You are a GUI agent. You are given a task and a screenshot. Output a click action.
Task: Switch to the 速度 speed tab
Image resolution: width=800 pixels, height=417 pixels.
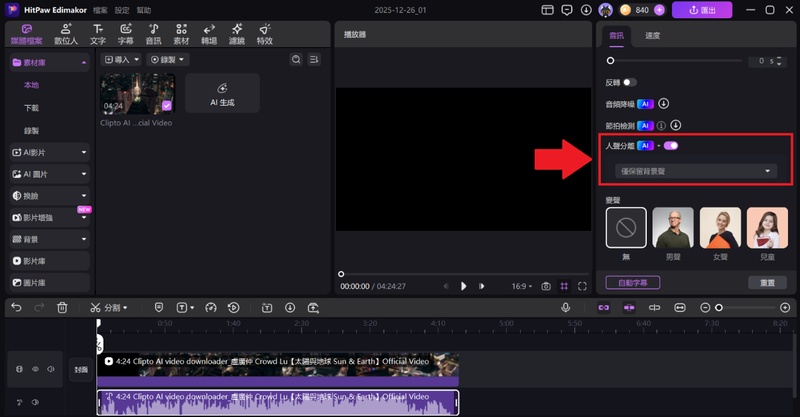(x=652, y=36)
